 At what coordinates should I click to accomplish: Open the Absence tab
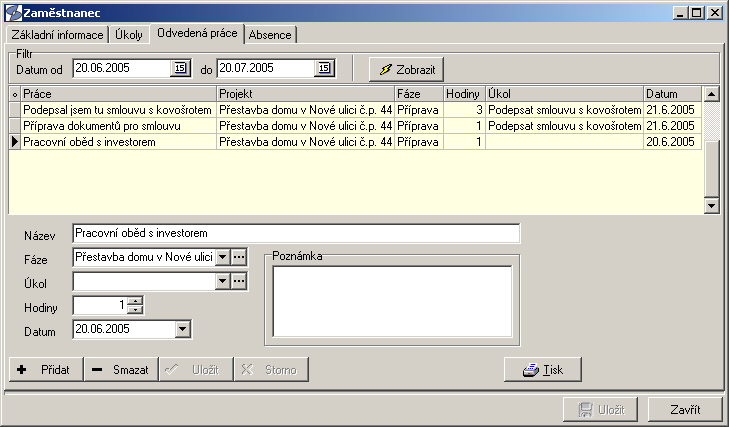[x=271, y=35]
